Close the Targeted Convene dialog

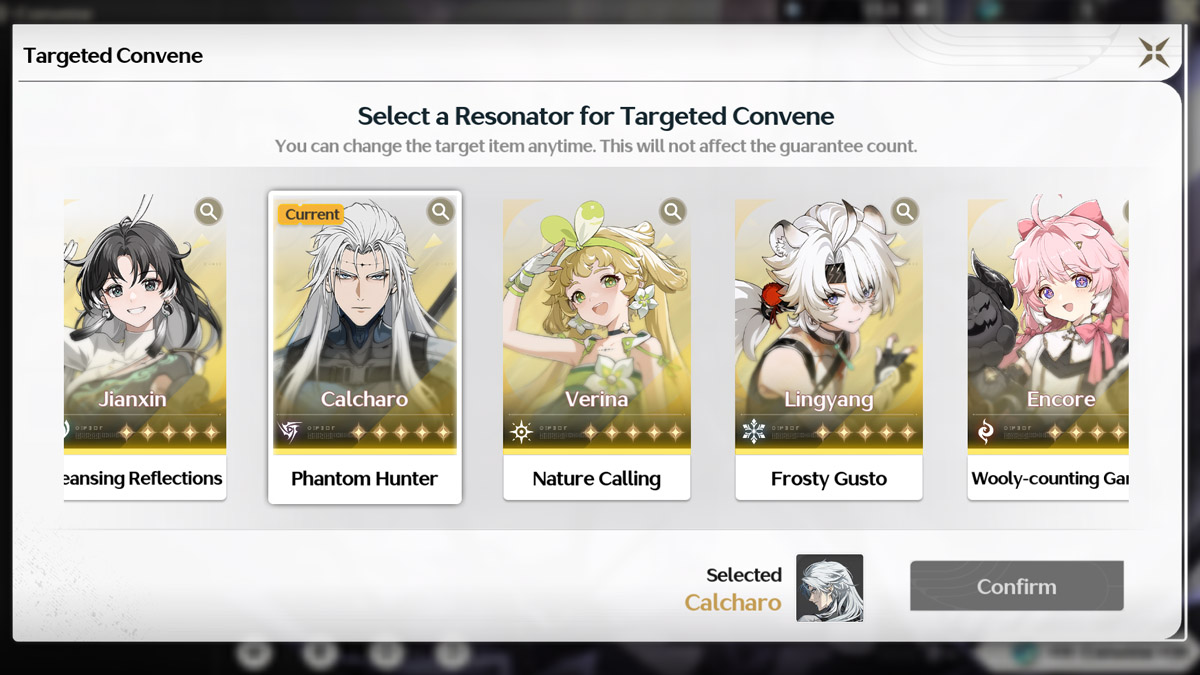coord(1154,52)
